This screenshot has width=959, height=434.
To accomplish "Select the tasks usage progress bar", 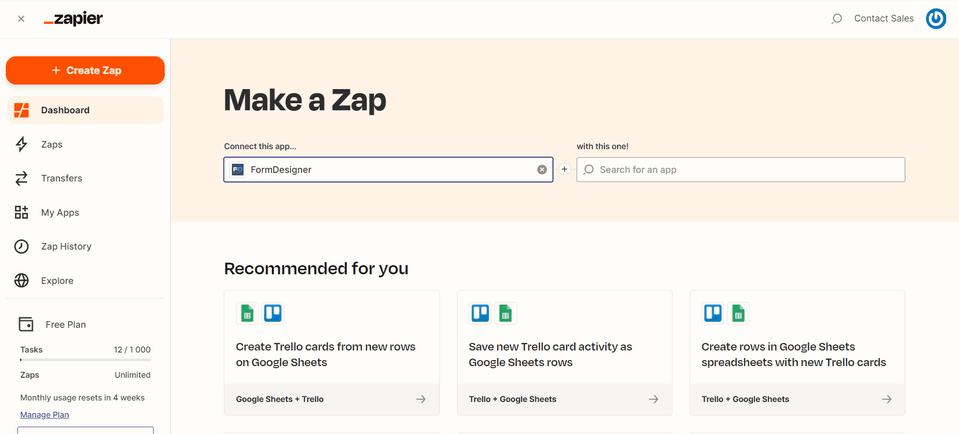I will point(85,360).
